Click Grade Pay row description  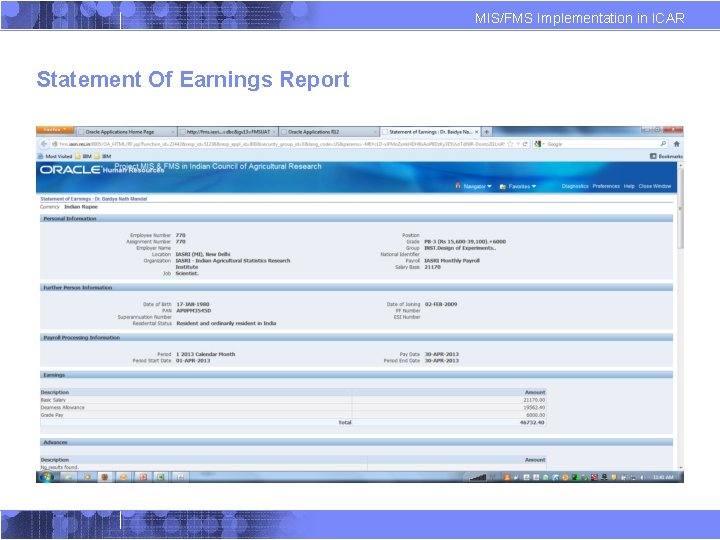click(x=52, y=415)
